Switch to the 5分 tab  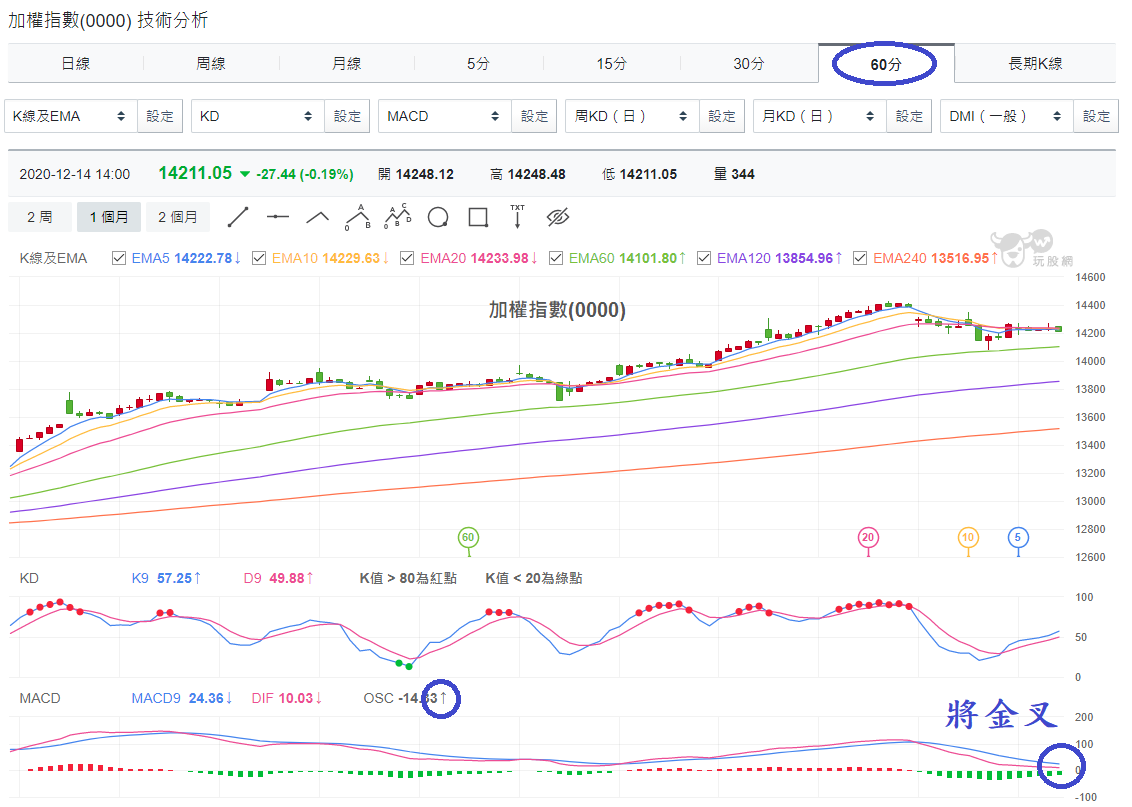pyautogui.click(x=478, y=64)
